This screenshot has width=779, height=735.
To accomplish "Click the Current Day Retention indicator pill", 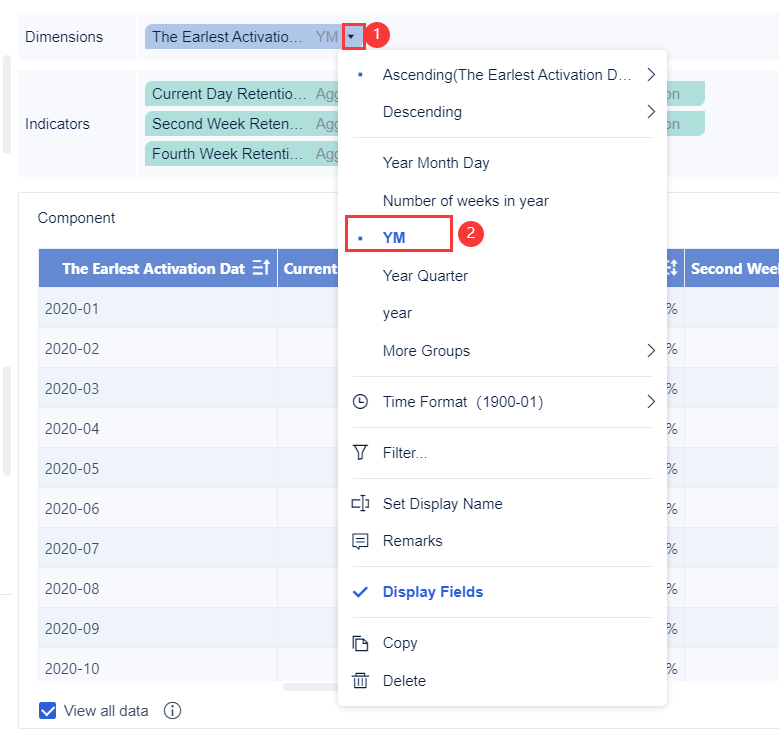I will (x=229, y=94).
